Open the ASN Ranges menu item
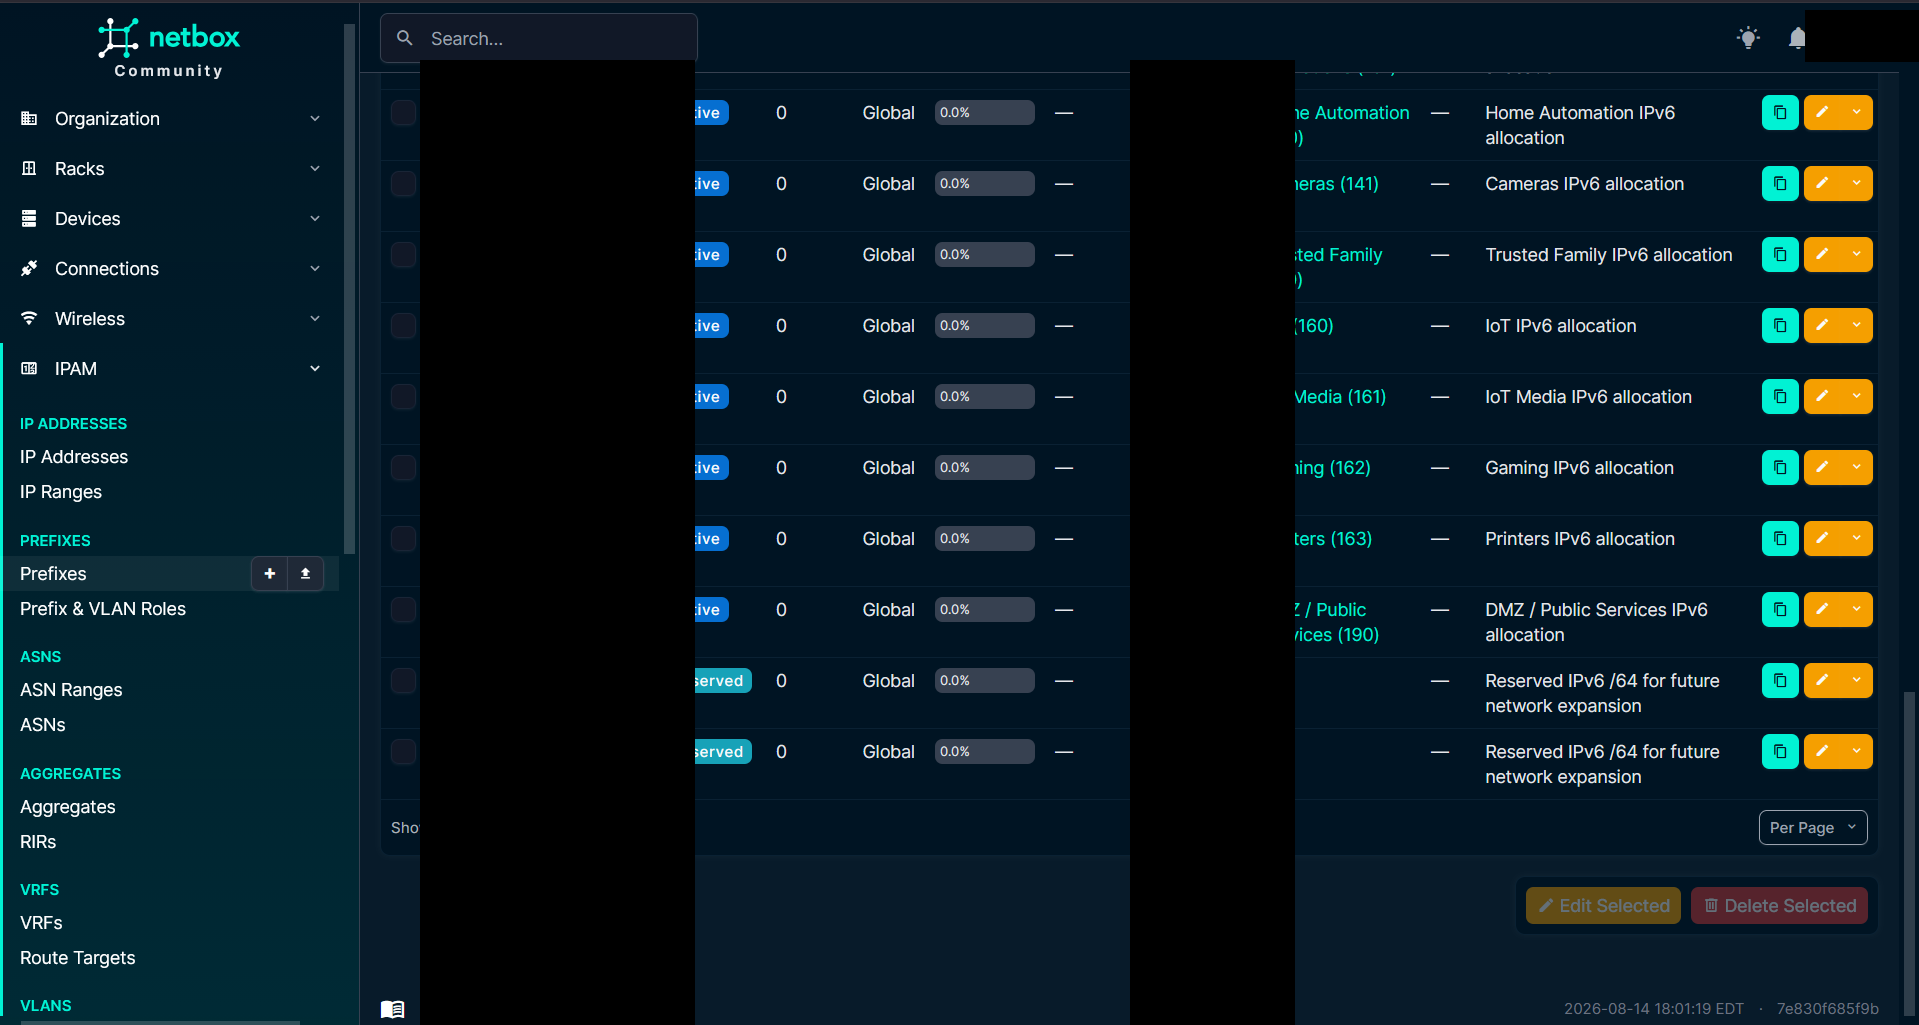This screenshot has width=1919, height=1025. [71, 690]
